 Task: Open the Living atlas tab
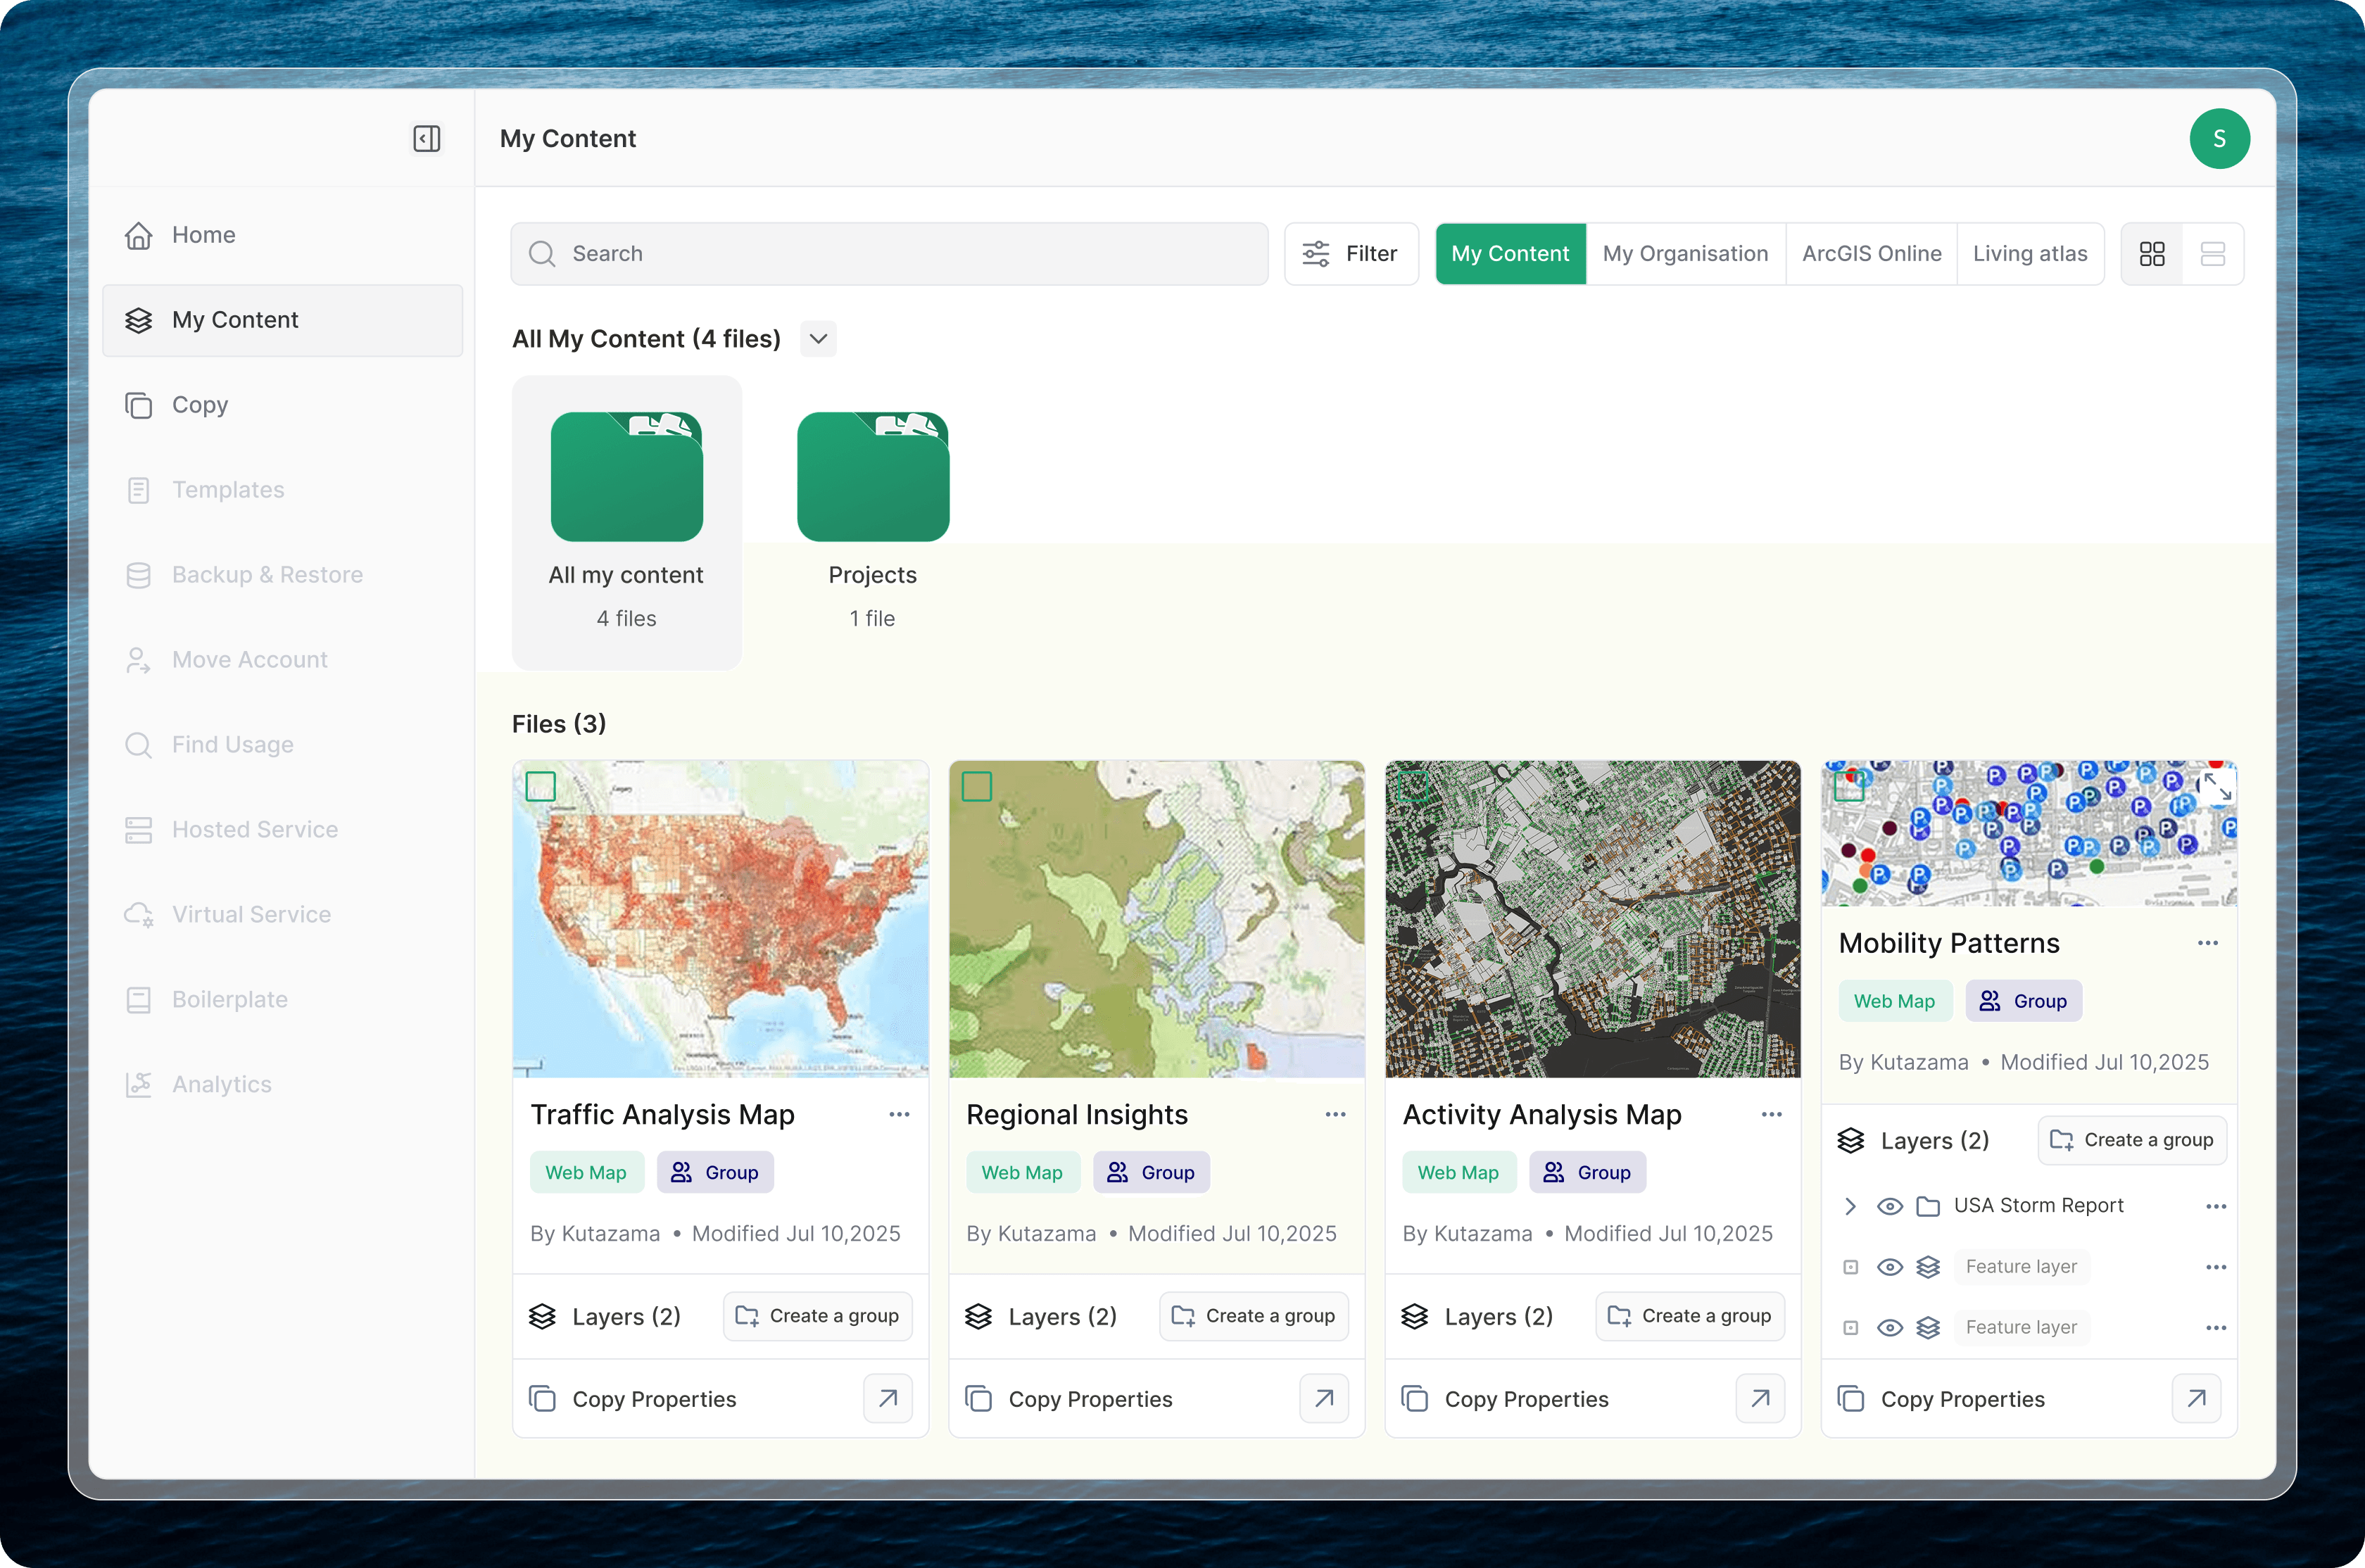[x=2029, y=254]
